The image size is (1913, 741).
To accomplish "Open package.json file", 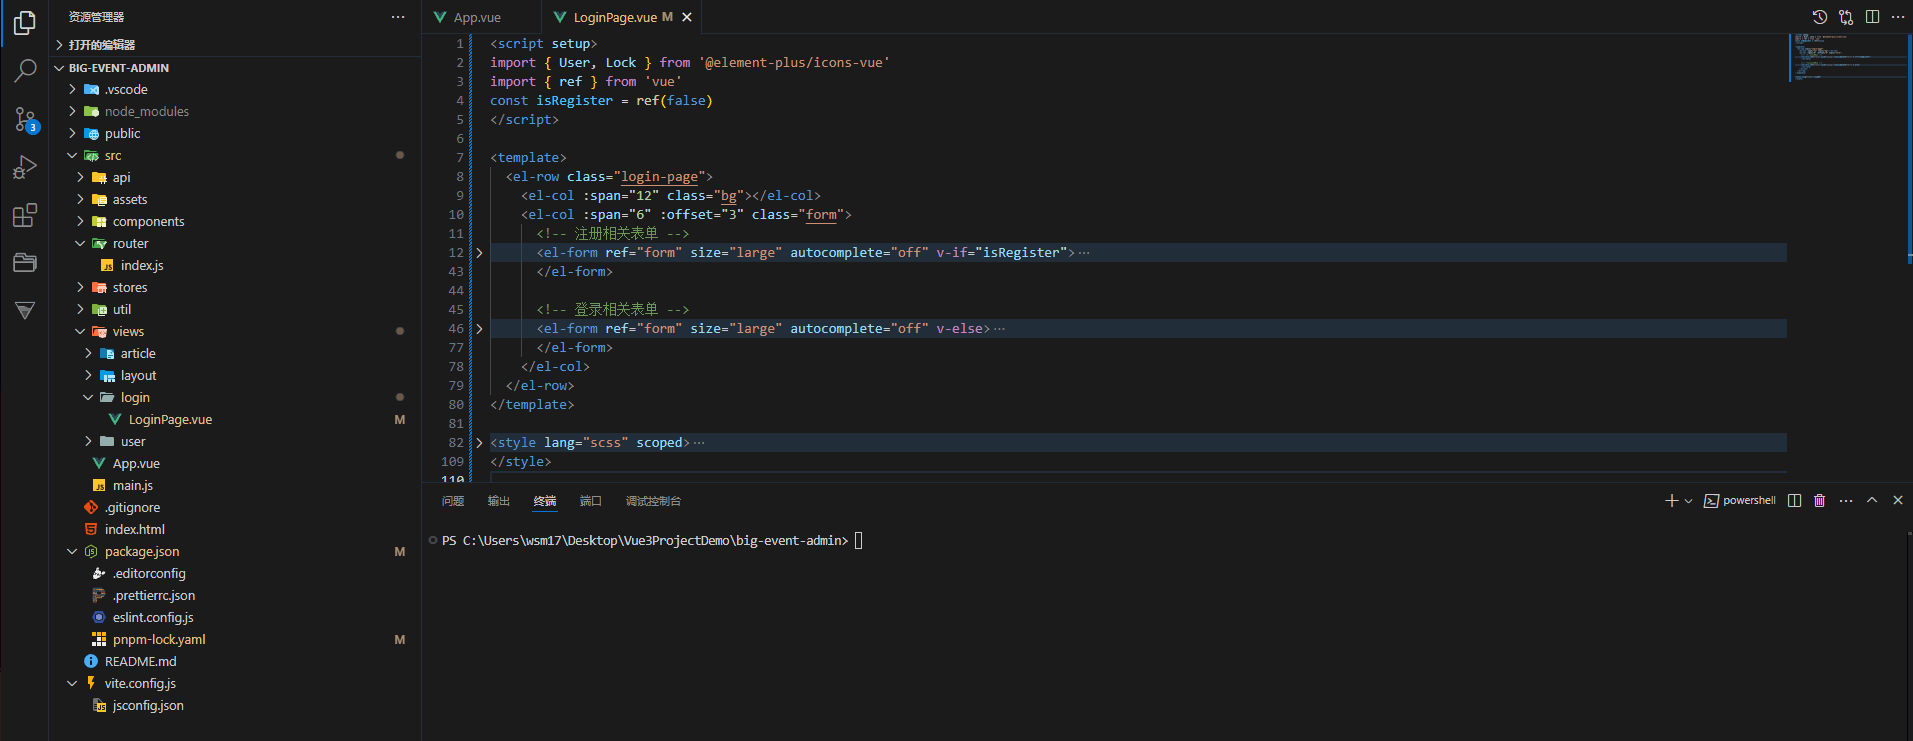I will click(235, 551).
